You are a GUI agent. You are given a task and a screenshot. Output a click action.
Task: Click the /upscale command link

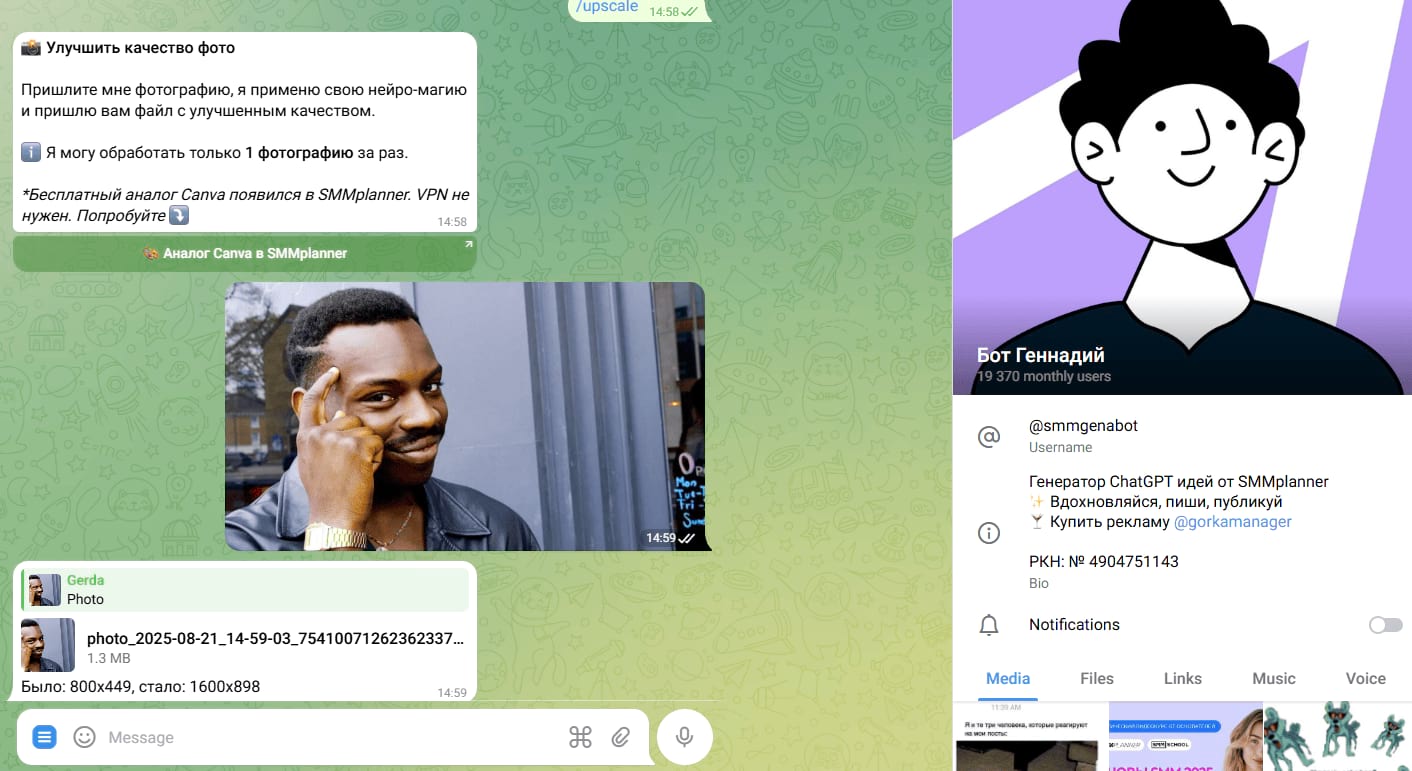coord(607,7)
